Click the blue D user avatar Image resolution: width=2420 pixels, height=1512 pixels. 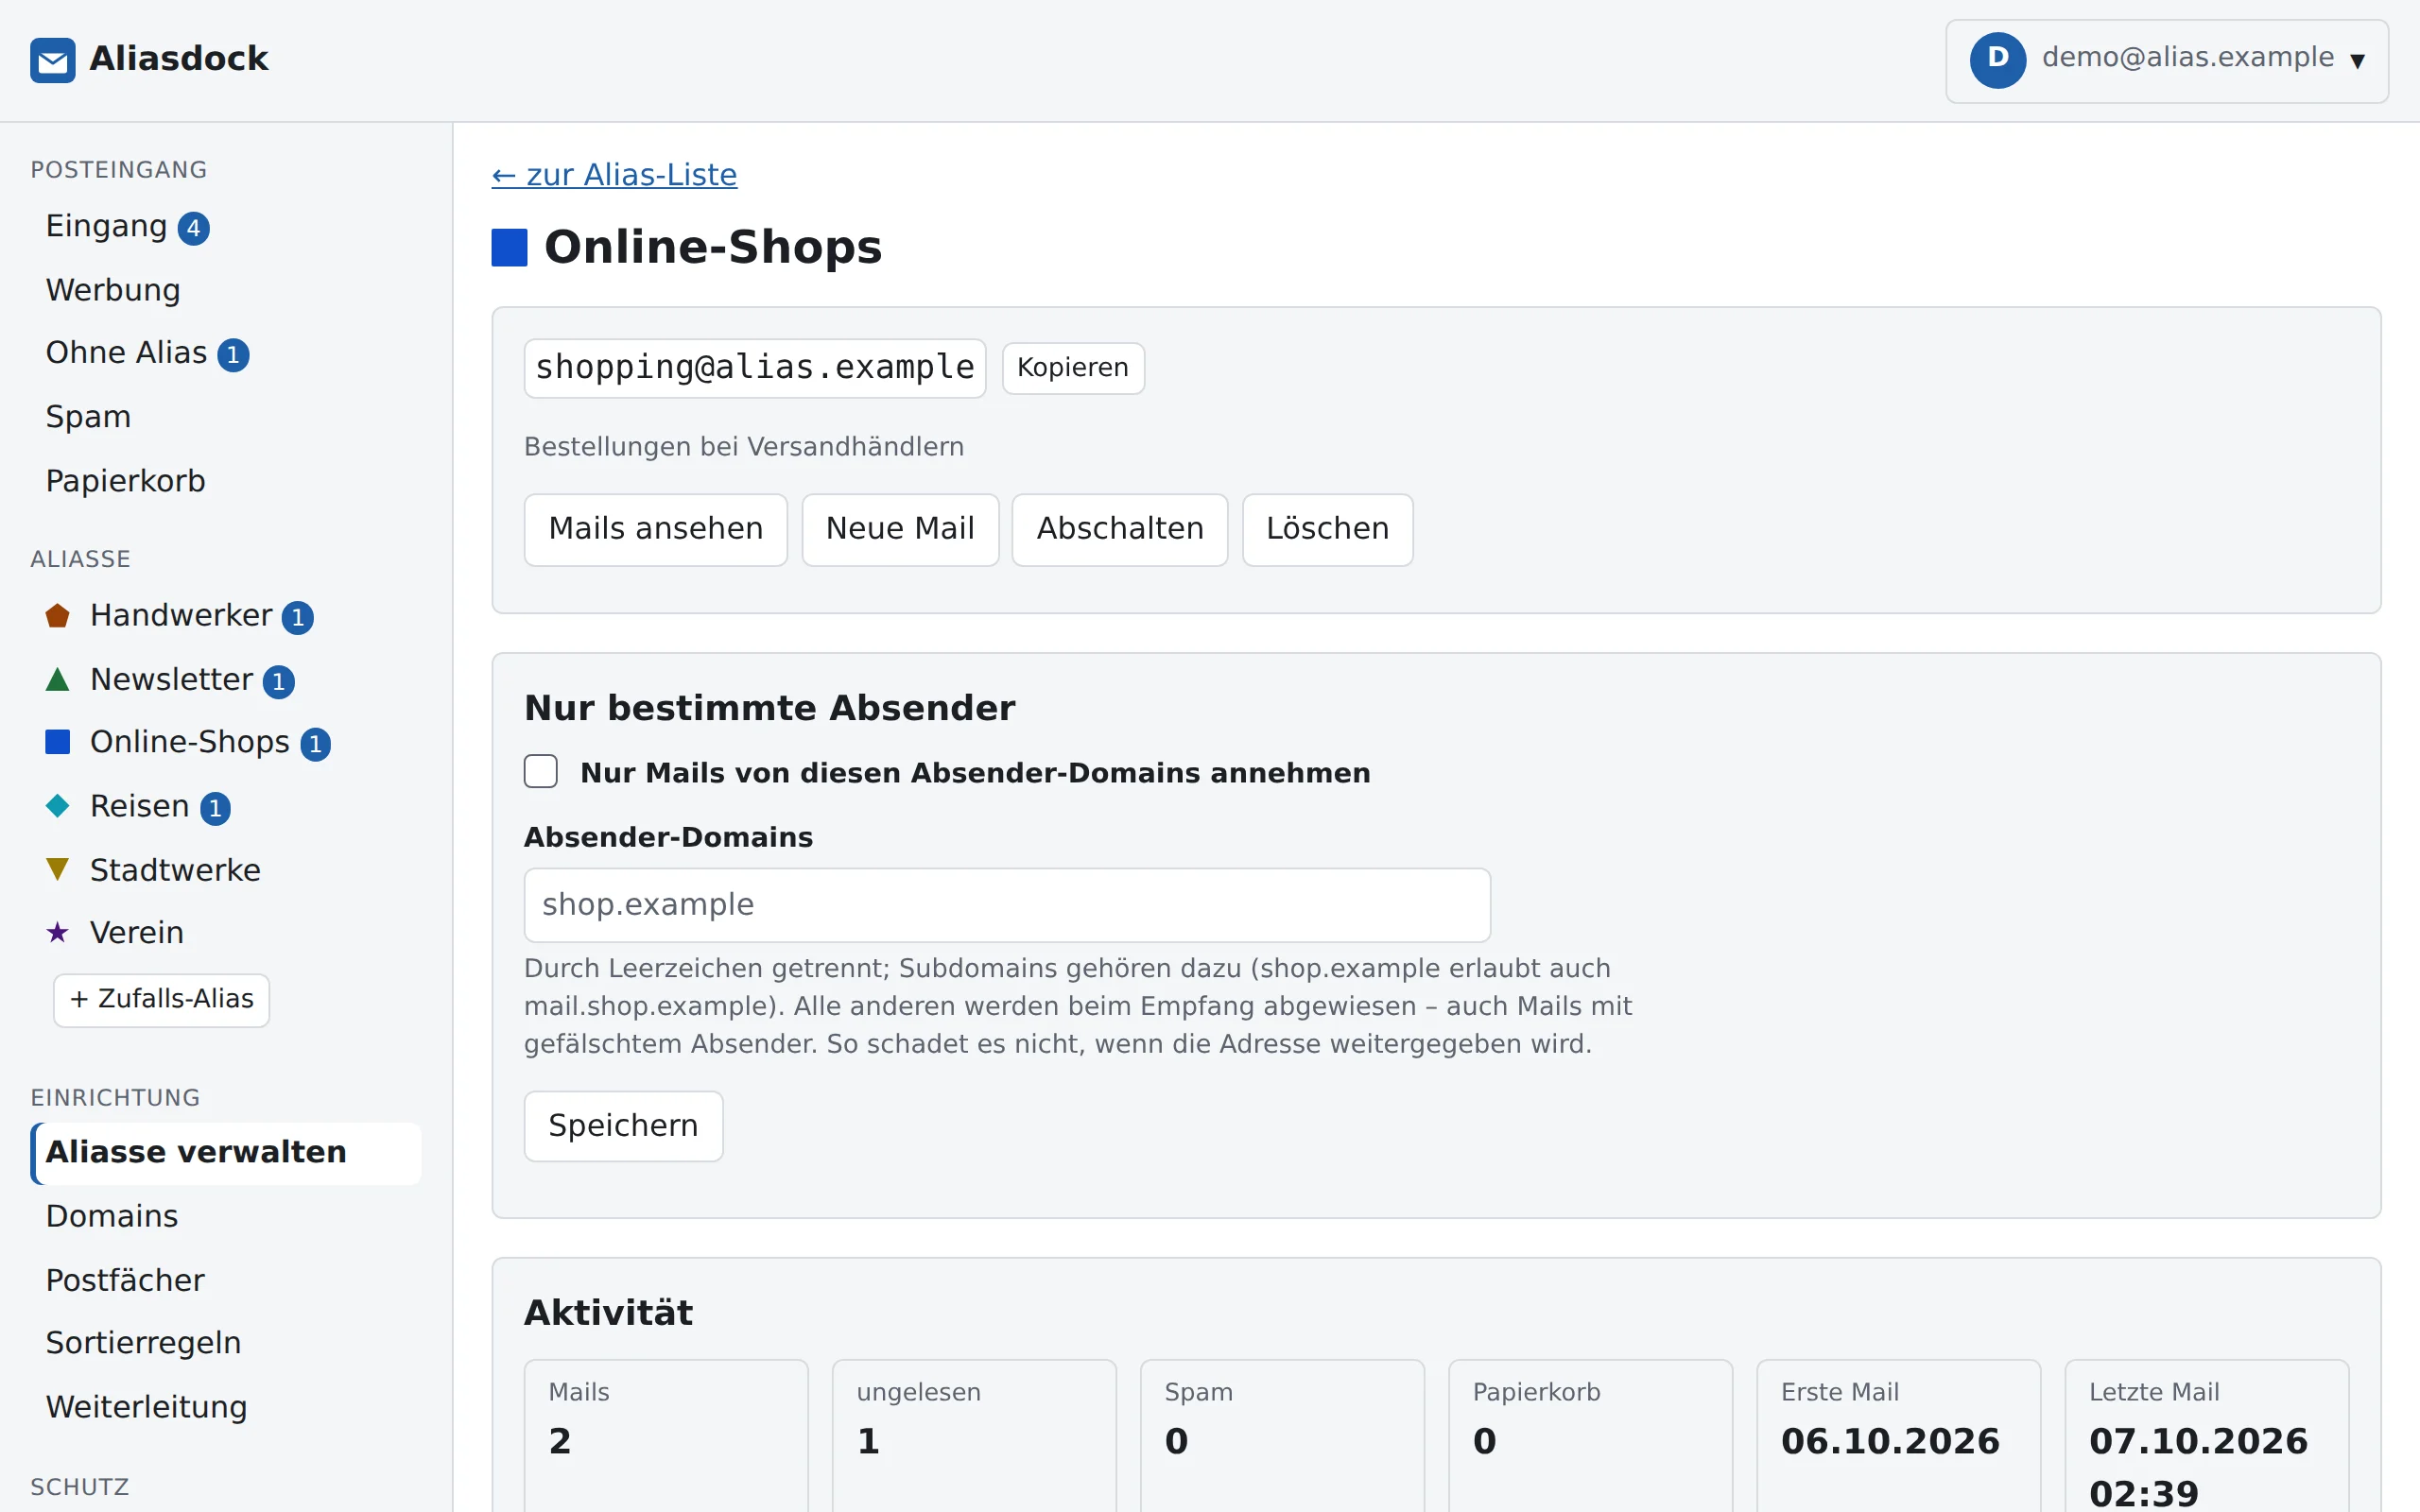pyautogui.click(x=1997, y=60)
